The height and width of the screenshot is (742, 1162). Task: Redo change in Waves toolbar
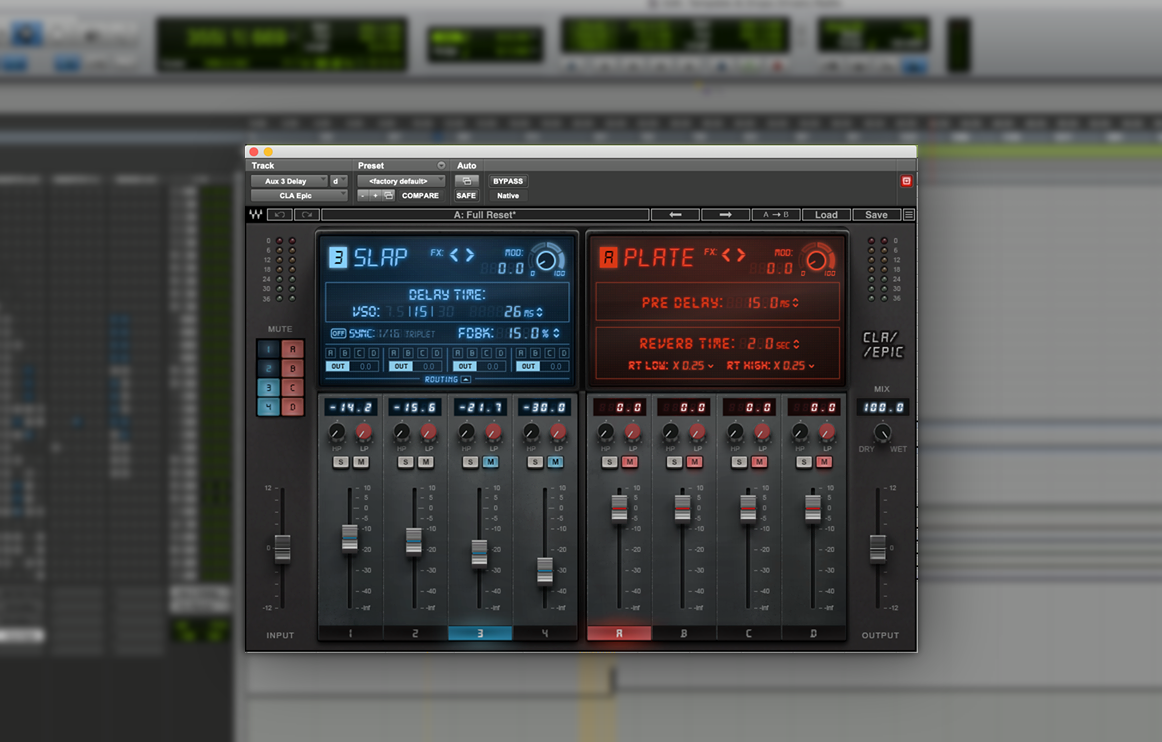click(307, 215)
